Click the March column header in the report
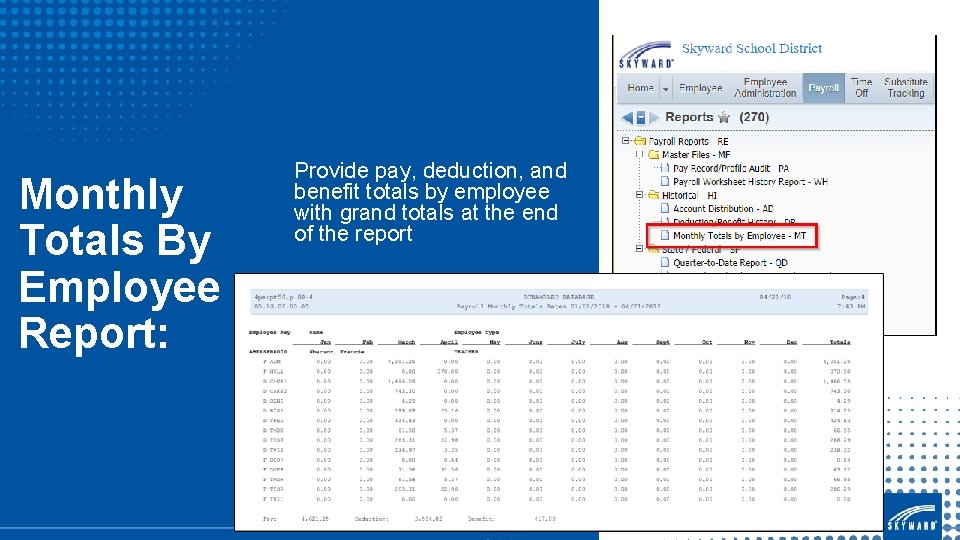Screen dimensions: 960x540 [x=406, y=342]
